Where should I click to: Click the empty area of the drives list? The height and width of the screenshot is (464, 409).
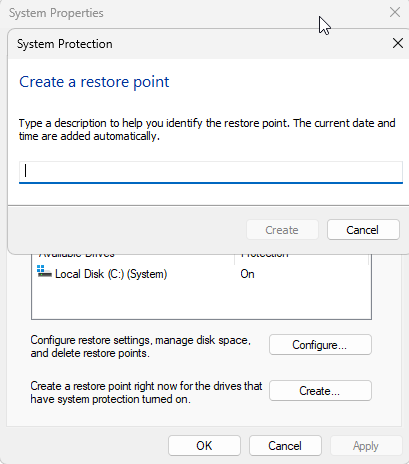[x=201, y=300]
